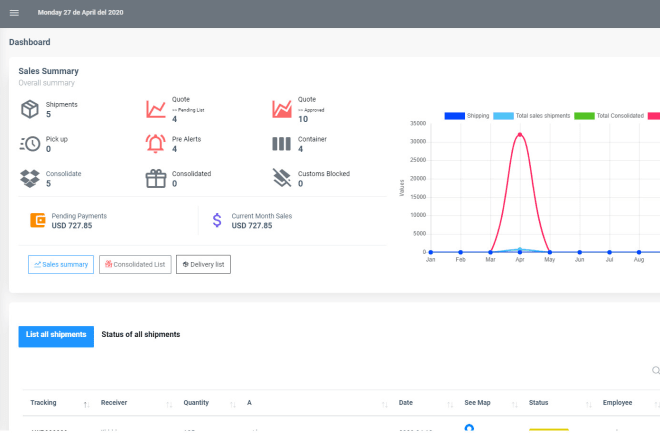Click the 'Pre Alerts' label text
The image size is (660, 440).
pyautogui.click(x=186, y=139)
